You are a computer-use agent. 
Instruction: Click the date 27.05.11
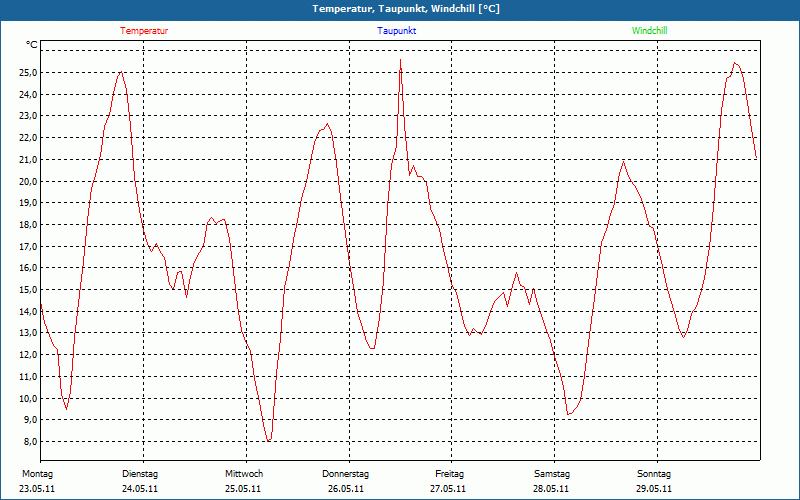coord(448,489)
